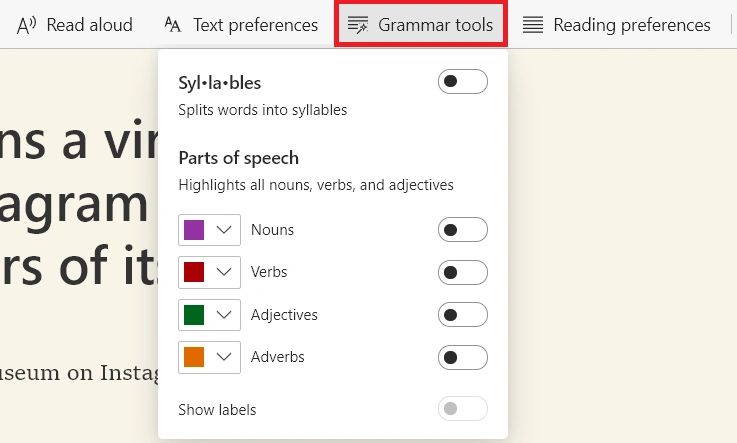The image size is (737, 443).
Task: Click the Read aloud speaker icon
Action: tap(27, 25)
